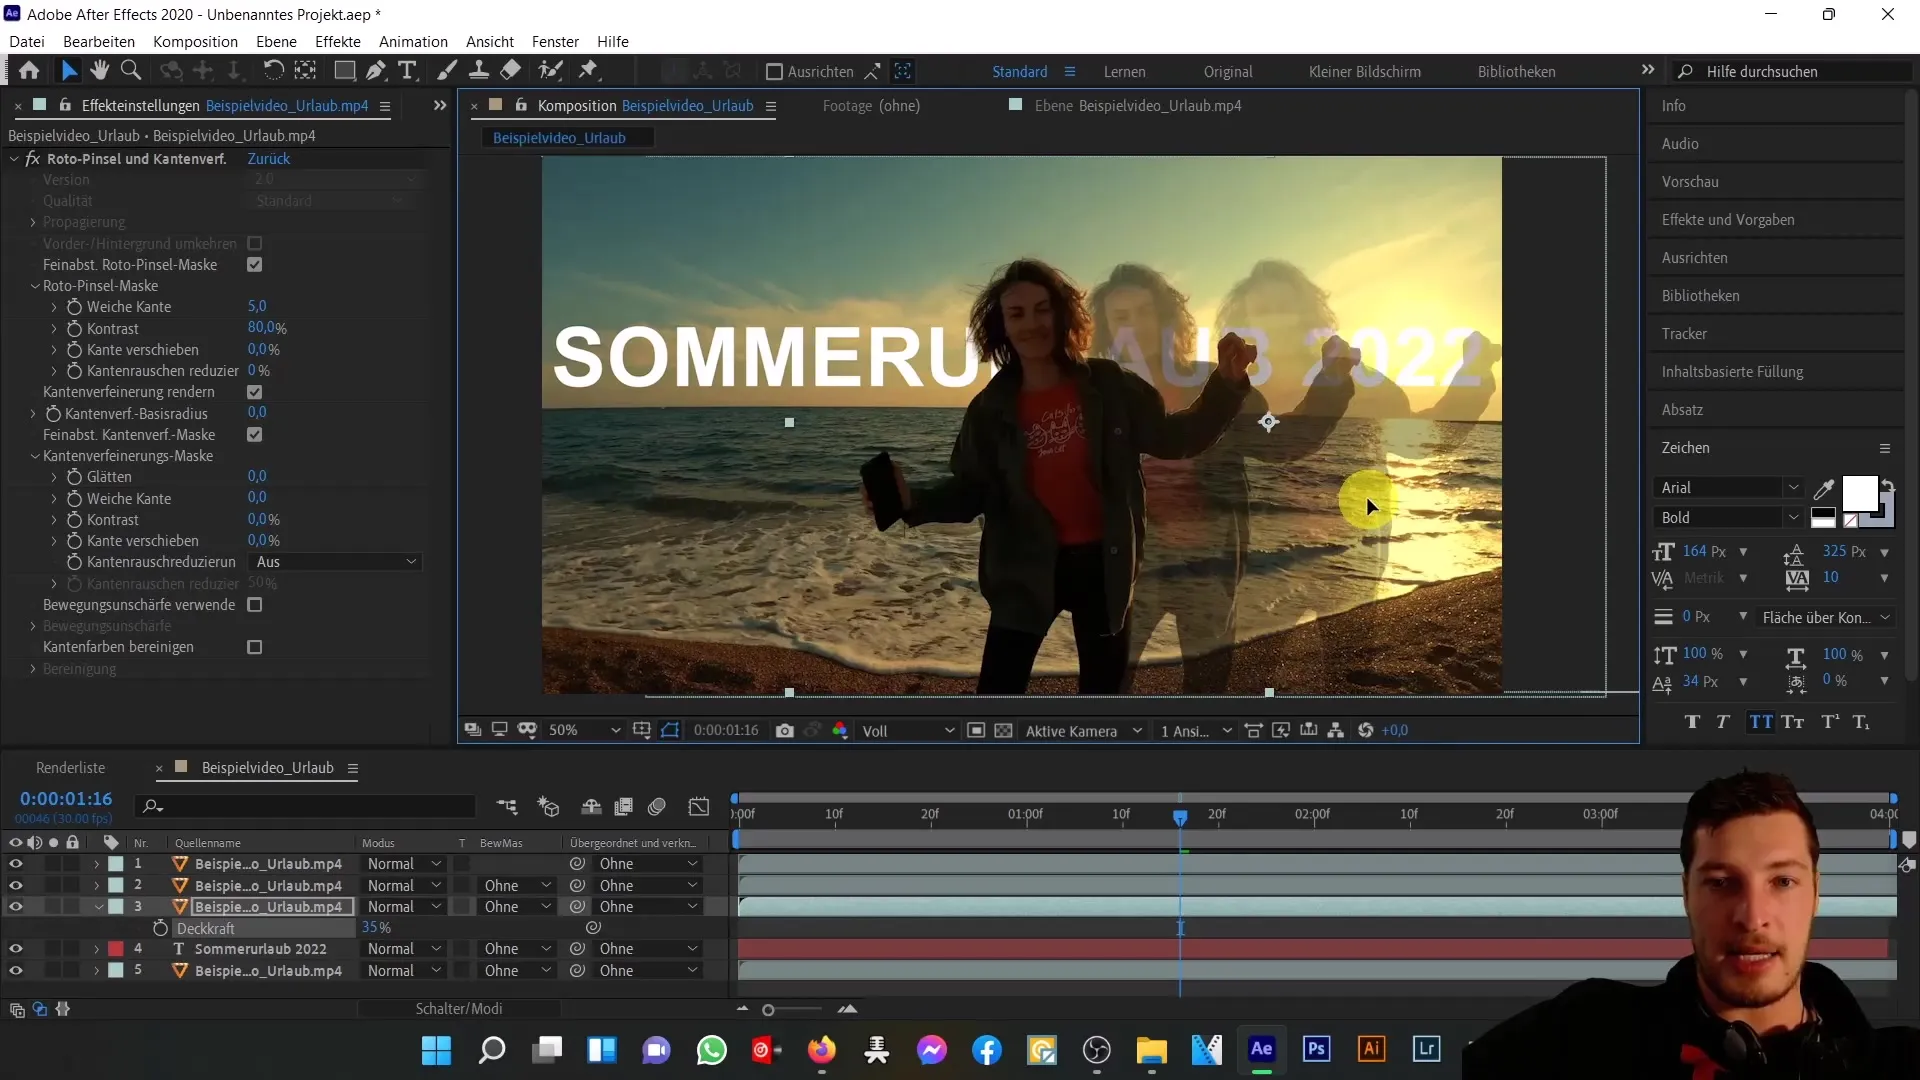Enable Kantenfarben bereinigen checkbox
The height and width of the screenshot is (1080, 1920).
pos(255,648)
